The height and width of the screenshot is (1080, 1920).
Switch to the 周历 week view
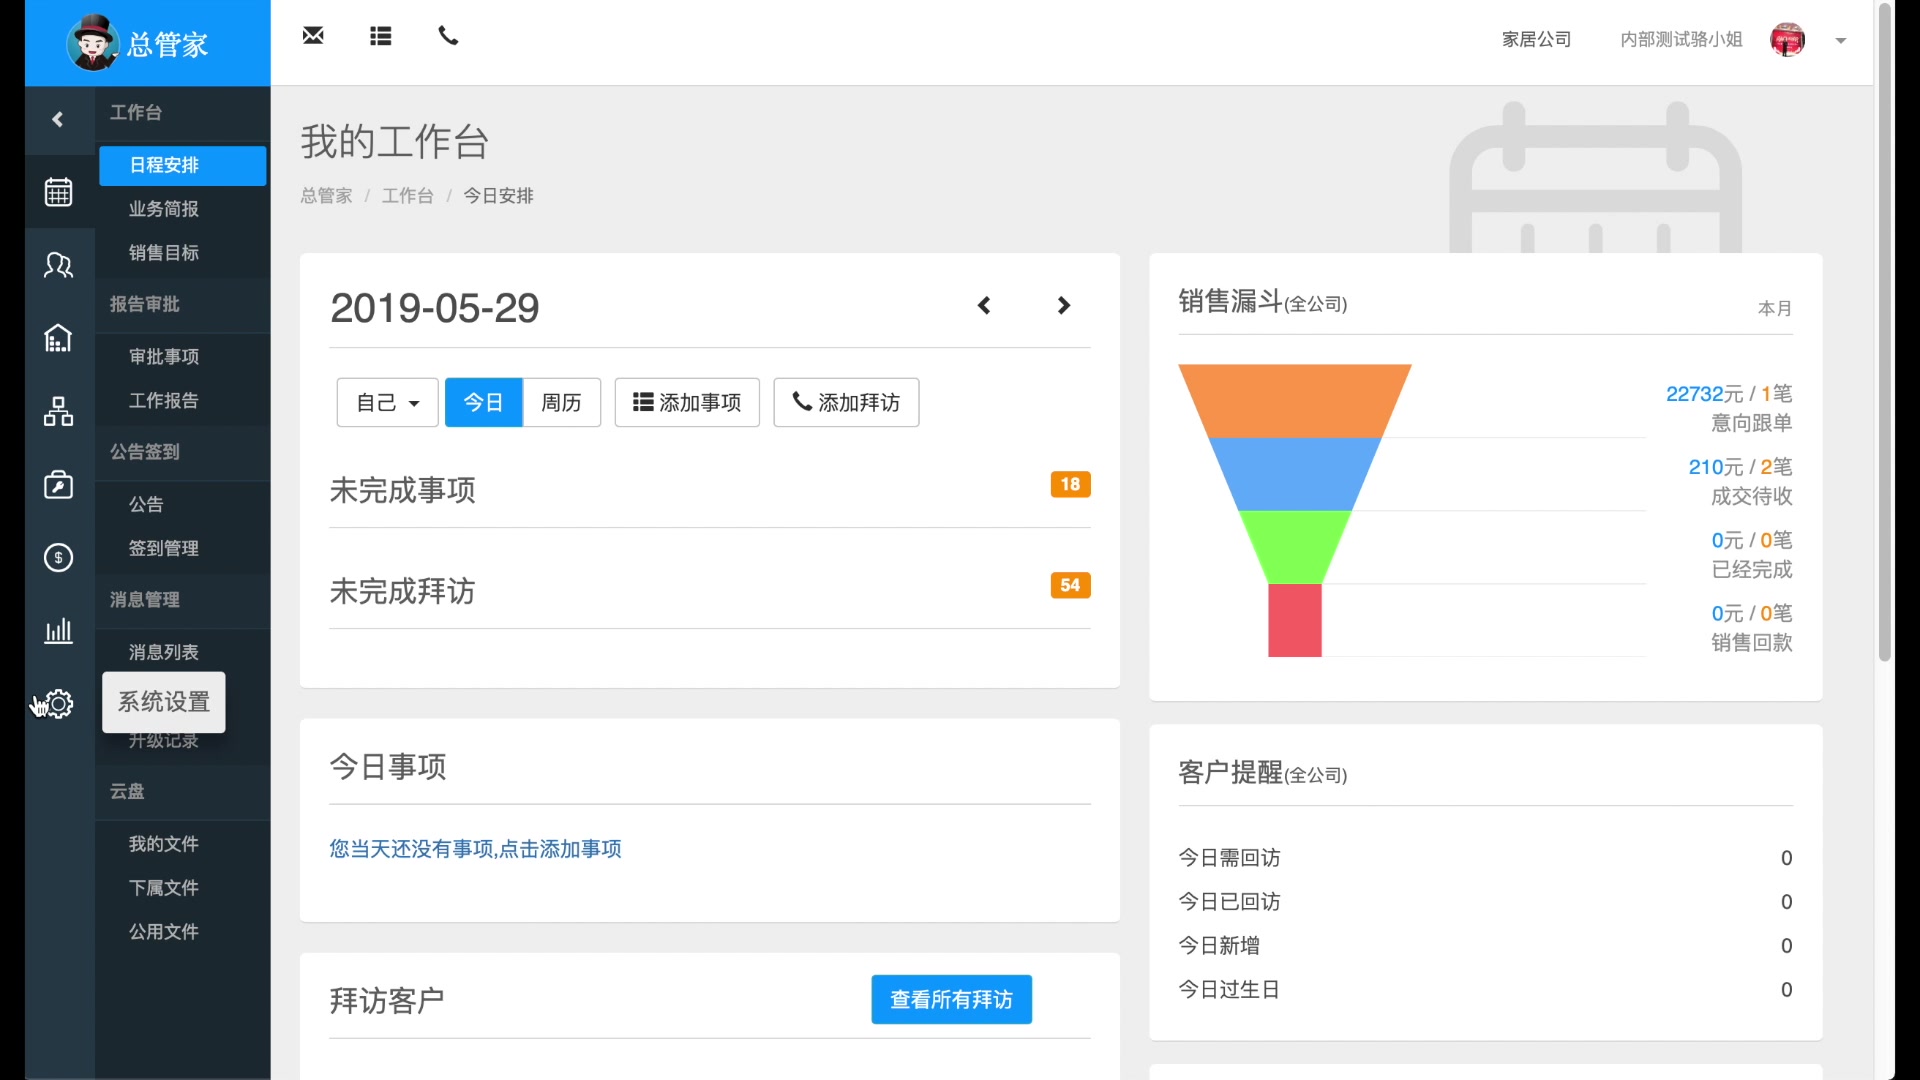561,402
